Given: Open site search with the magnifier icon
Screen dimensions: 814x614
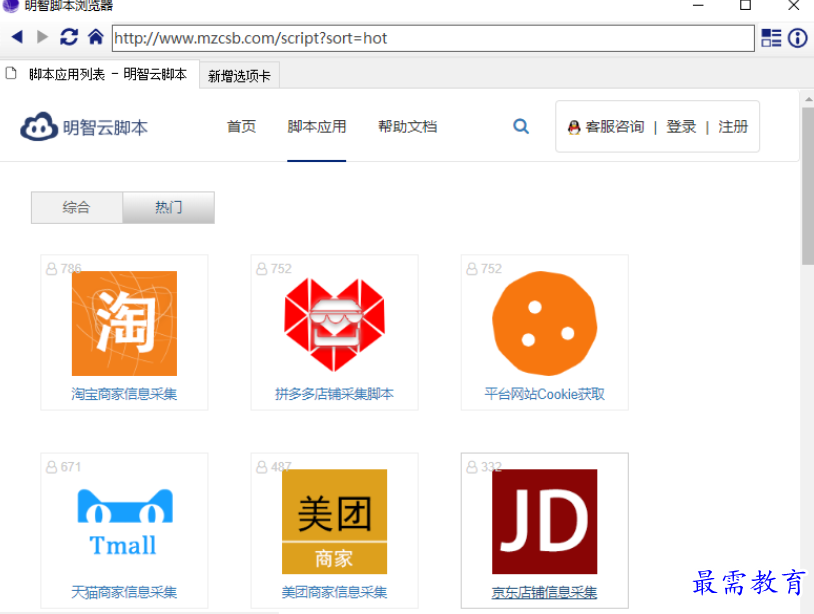Looking at the screenshot, I should coord(521,126).
